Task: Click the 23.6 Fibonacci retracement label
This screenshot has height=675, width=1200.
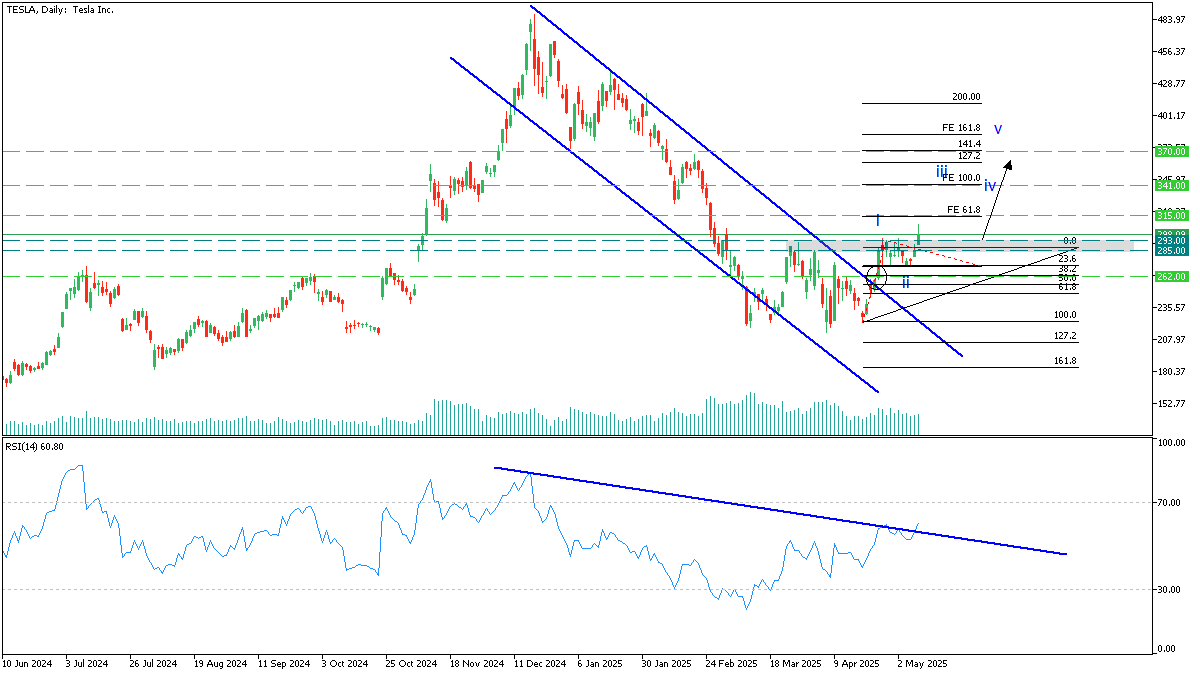Action: [1067, 259]
